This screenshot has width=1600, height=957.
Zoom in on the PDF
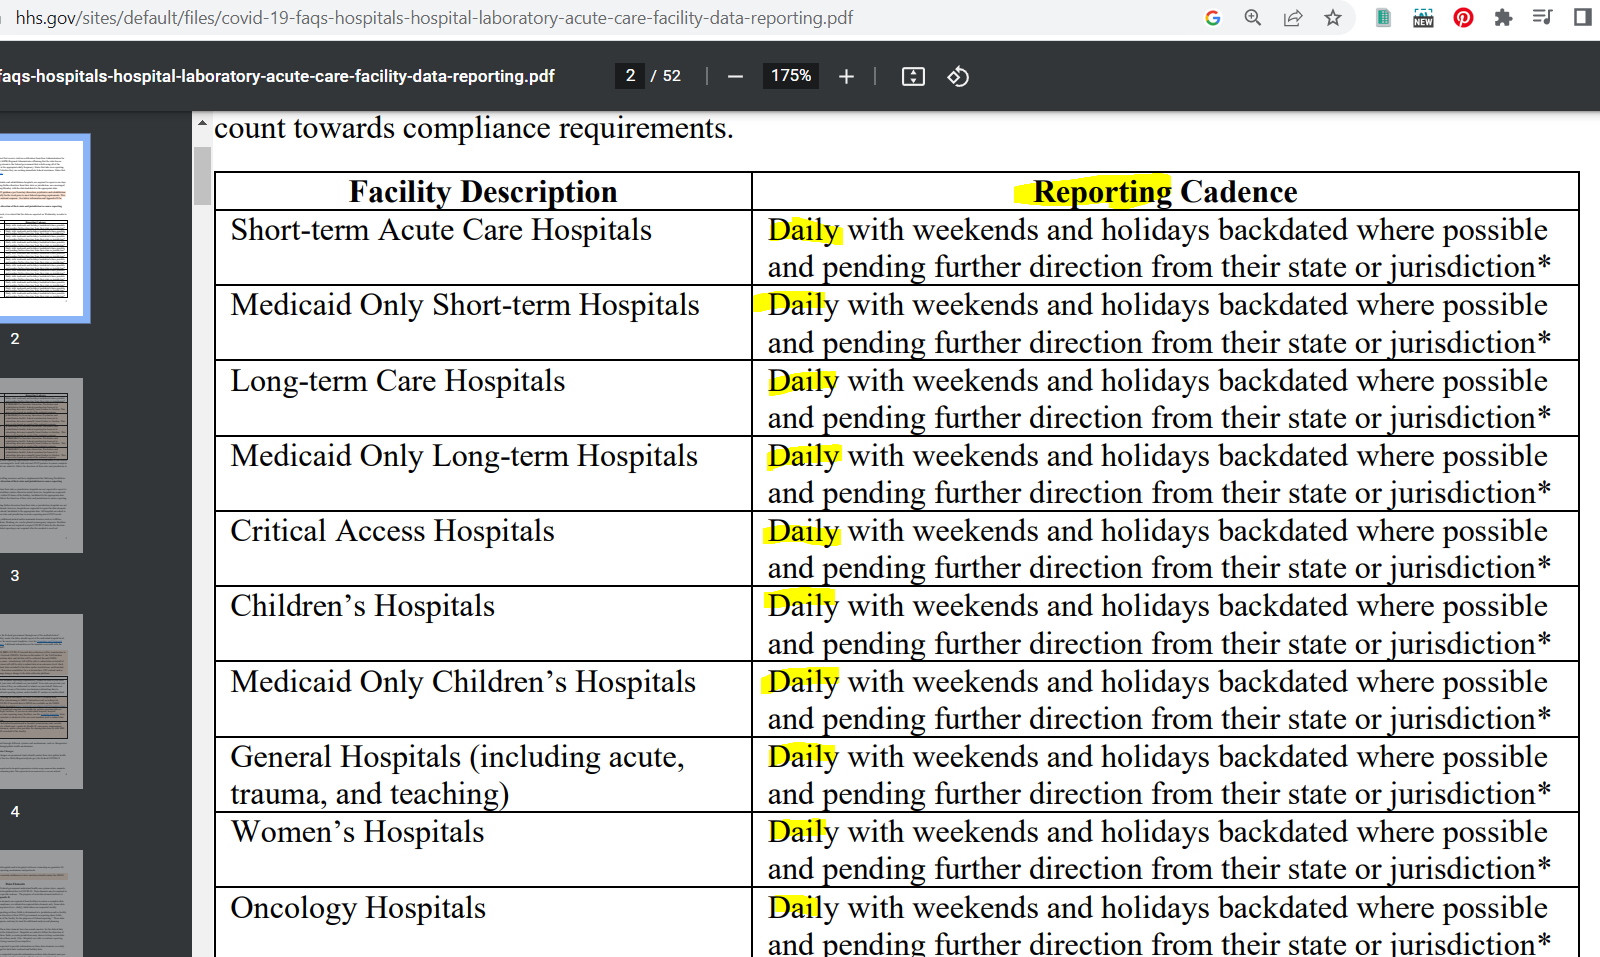846,76
